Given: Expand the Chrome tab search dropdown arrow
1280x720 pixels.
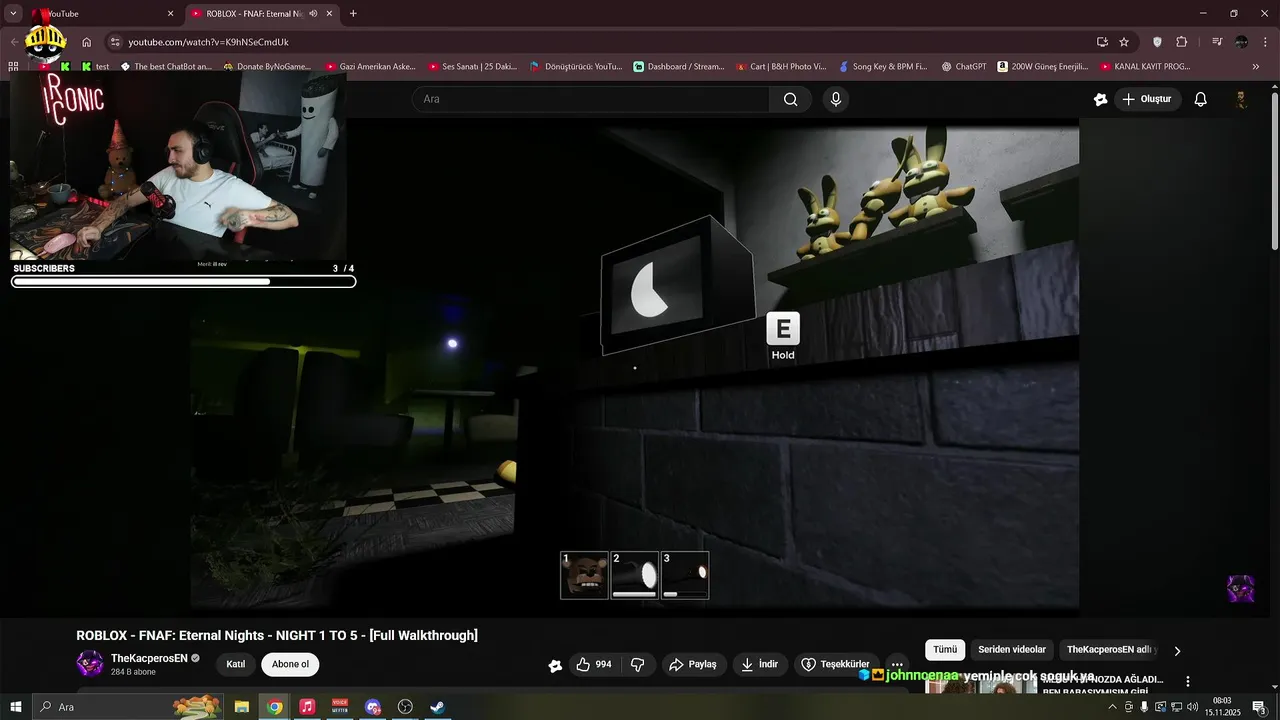Looking at the screenshot, I should [14, 14].
